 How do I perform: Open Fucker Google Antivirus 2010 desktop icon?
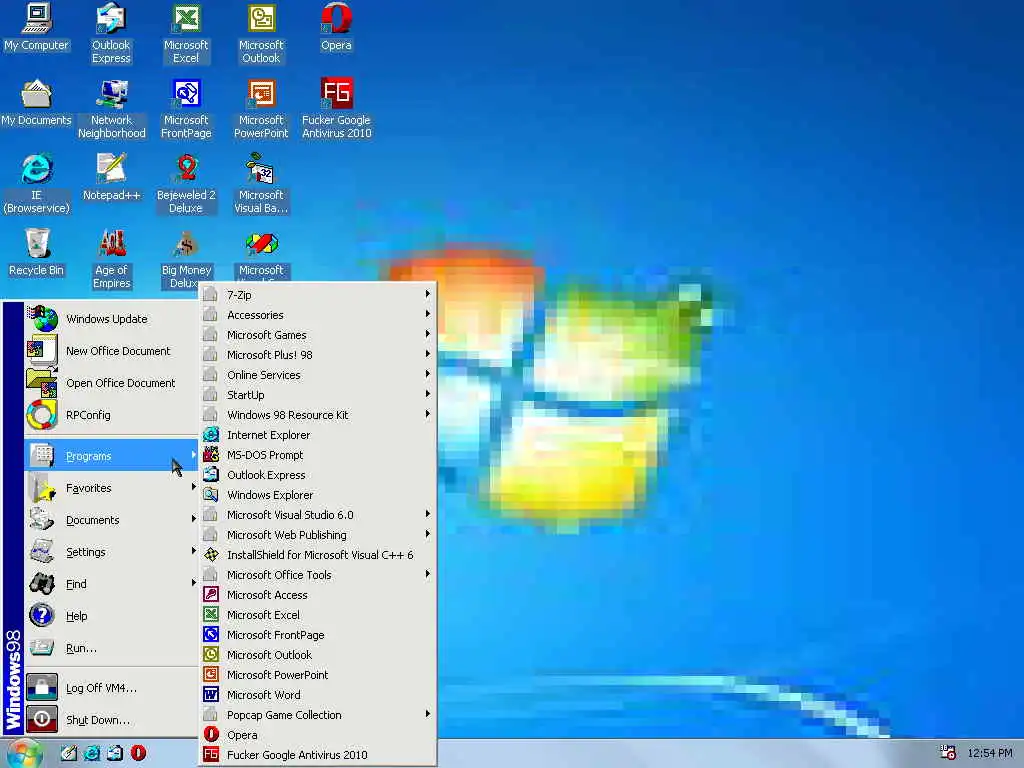[x=336, y=109]
